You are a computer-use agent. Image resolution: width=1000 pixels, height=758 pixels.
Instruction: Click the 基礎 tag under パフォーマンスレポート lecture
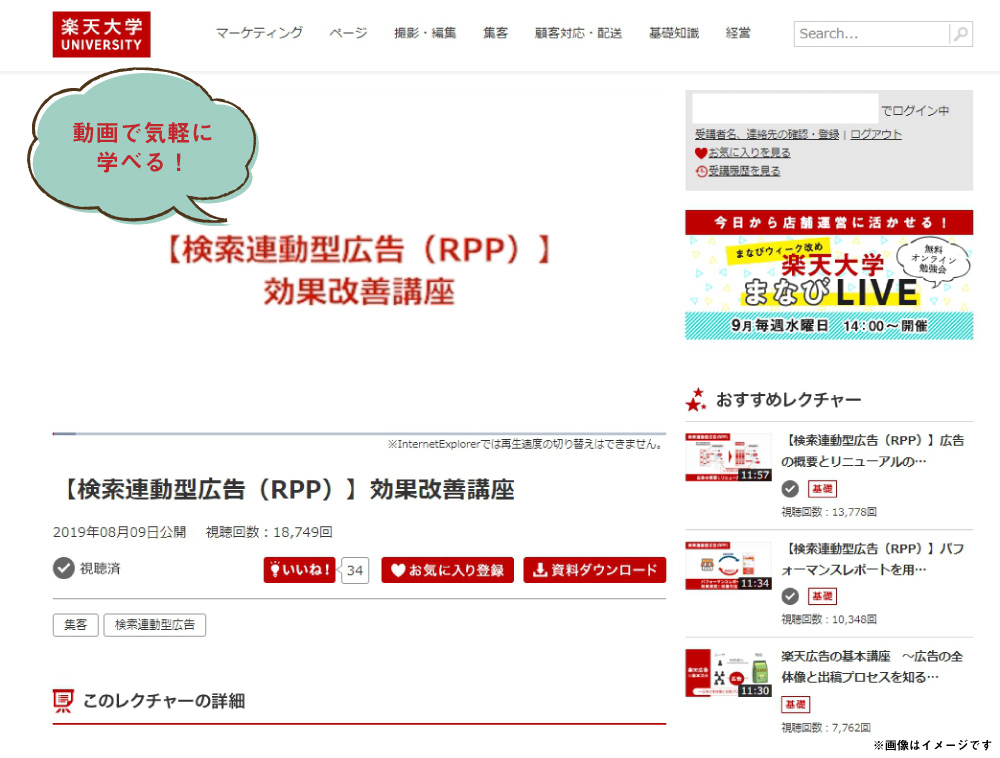(823, 597)
